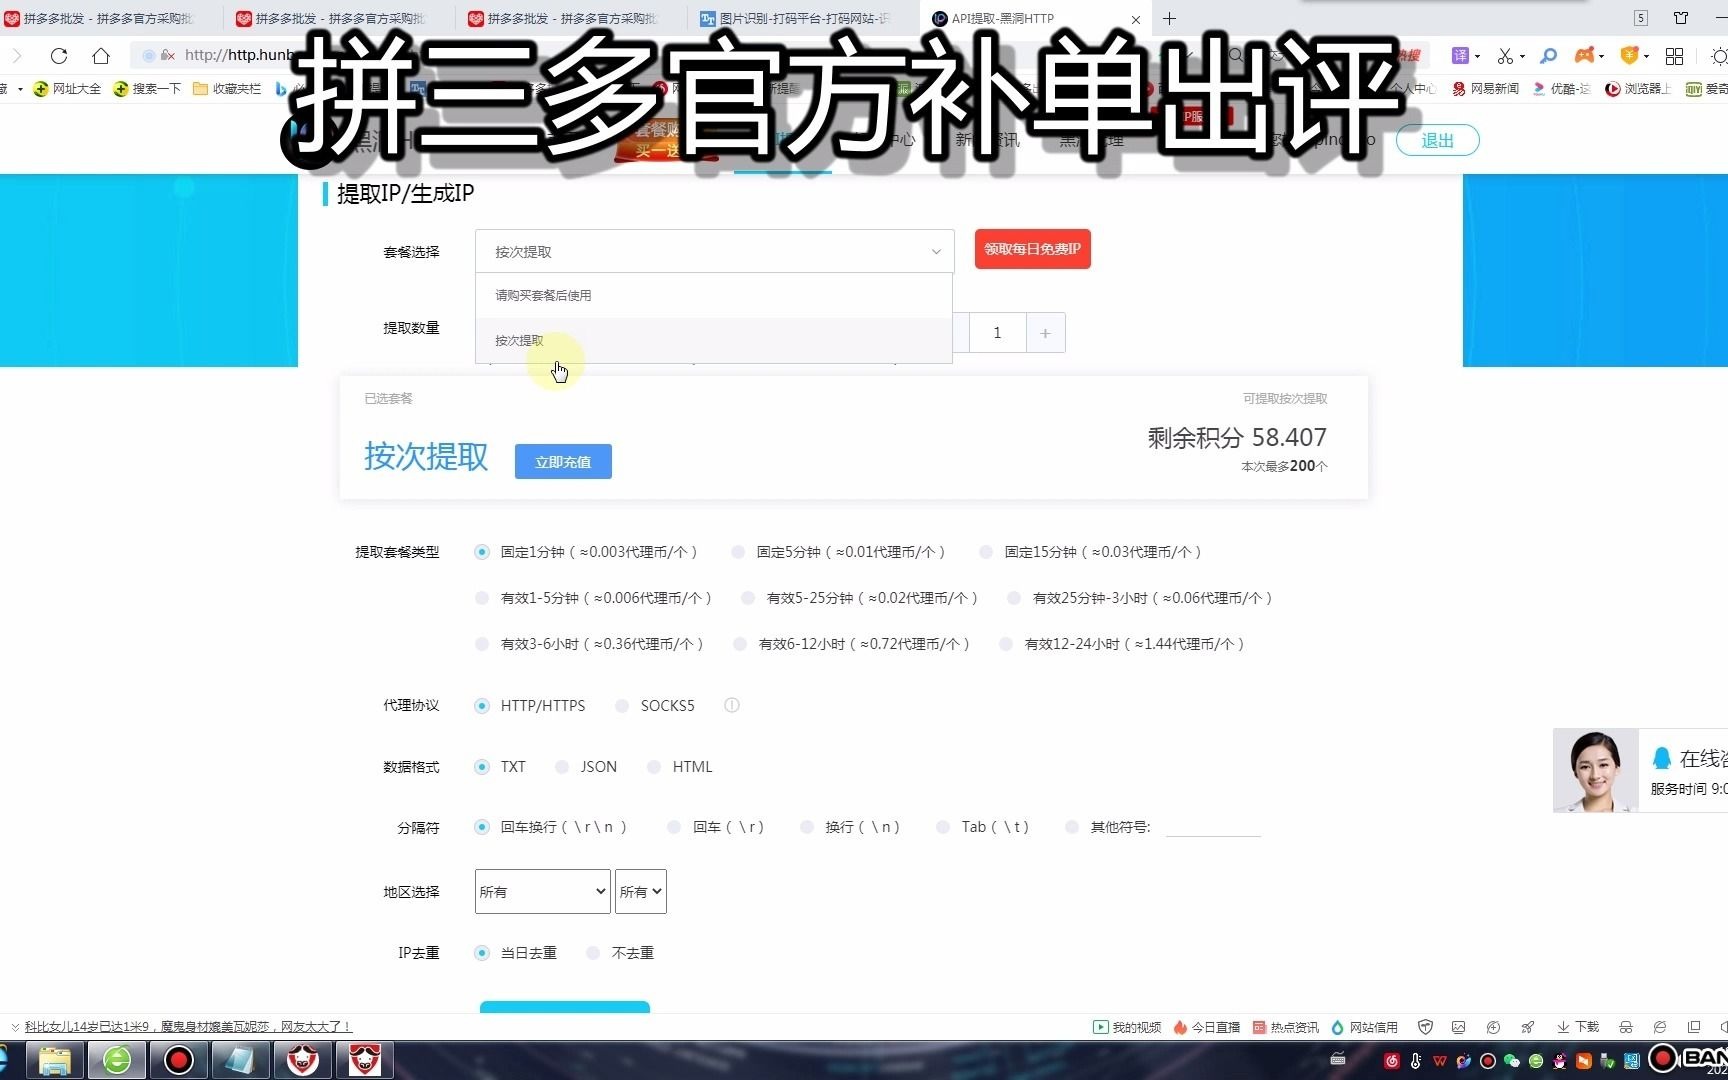Select 固定1分钟 package type

pyautogui.click(x=482, y=552)
